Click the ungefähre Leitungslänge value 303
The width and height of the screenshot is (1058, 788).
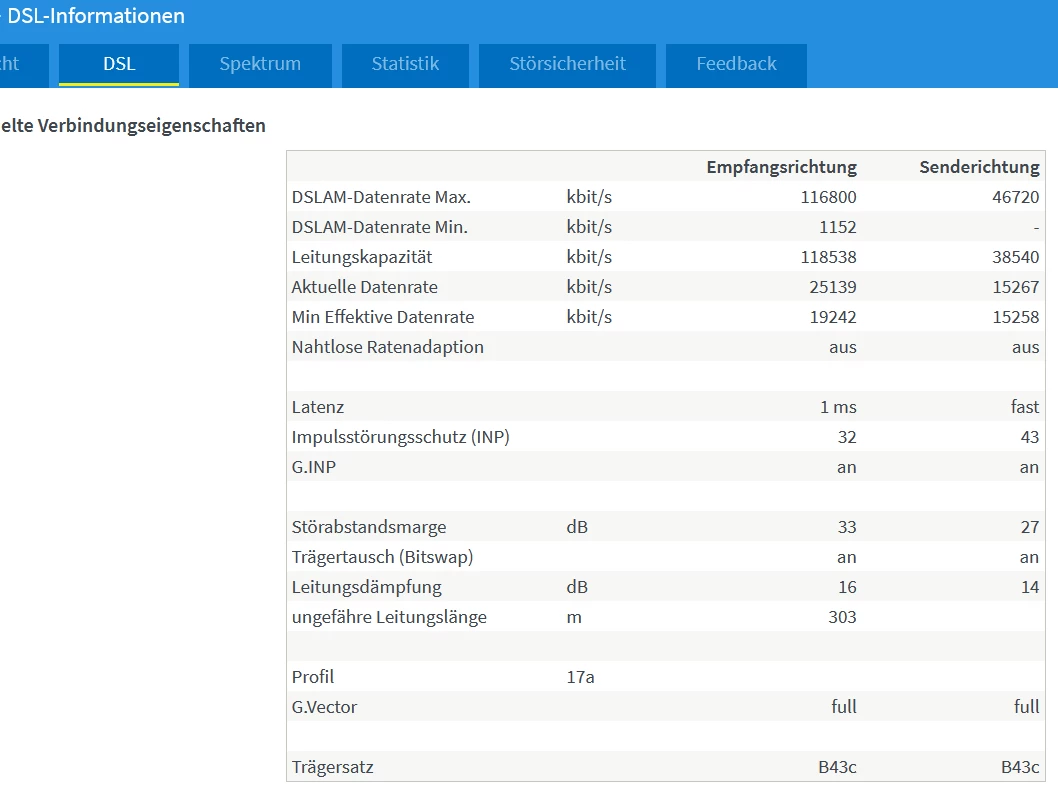842,617
